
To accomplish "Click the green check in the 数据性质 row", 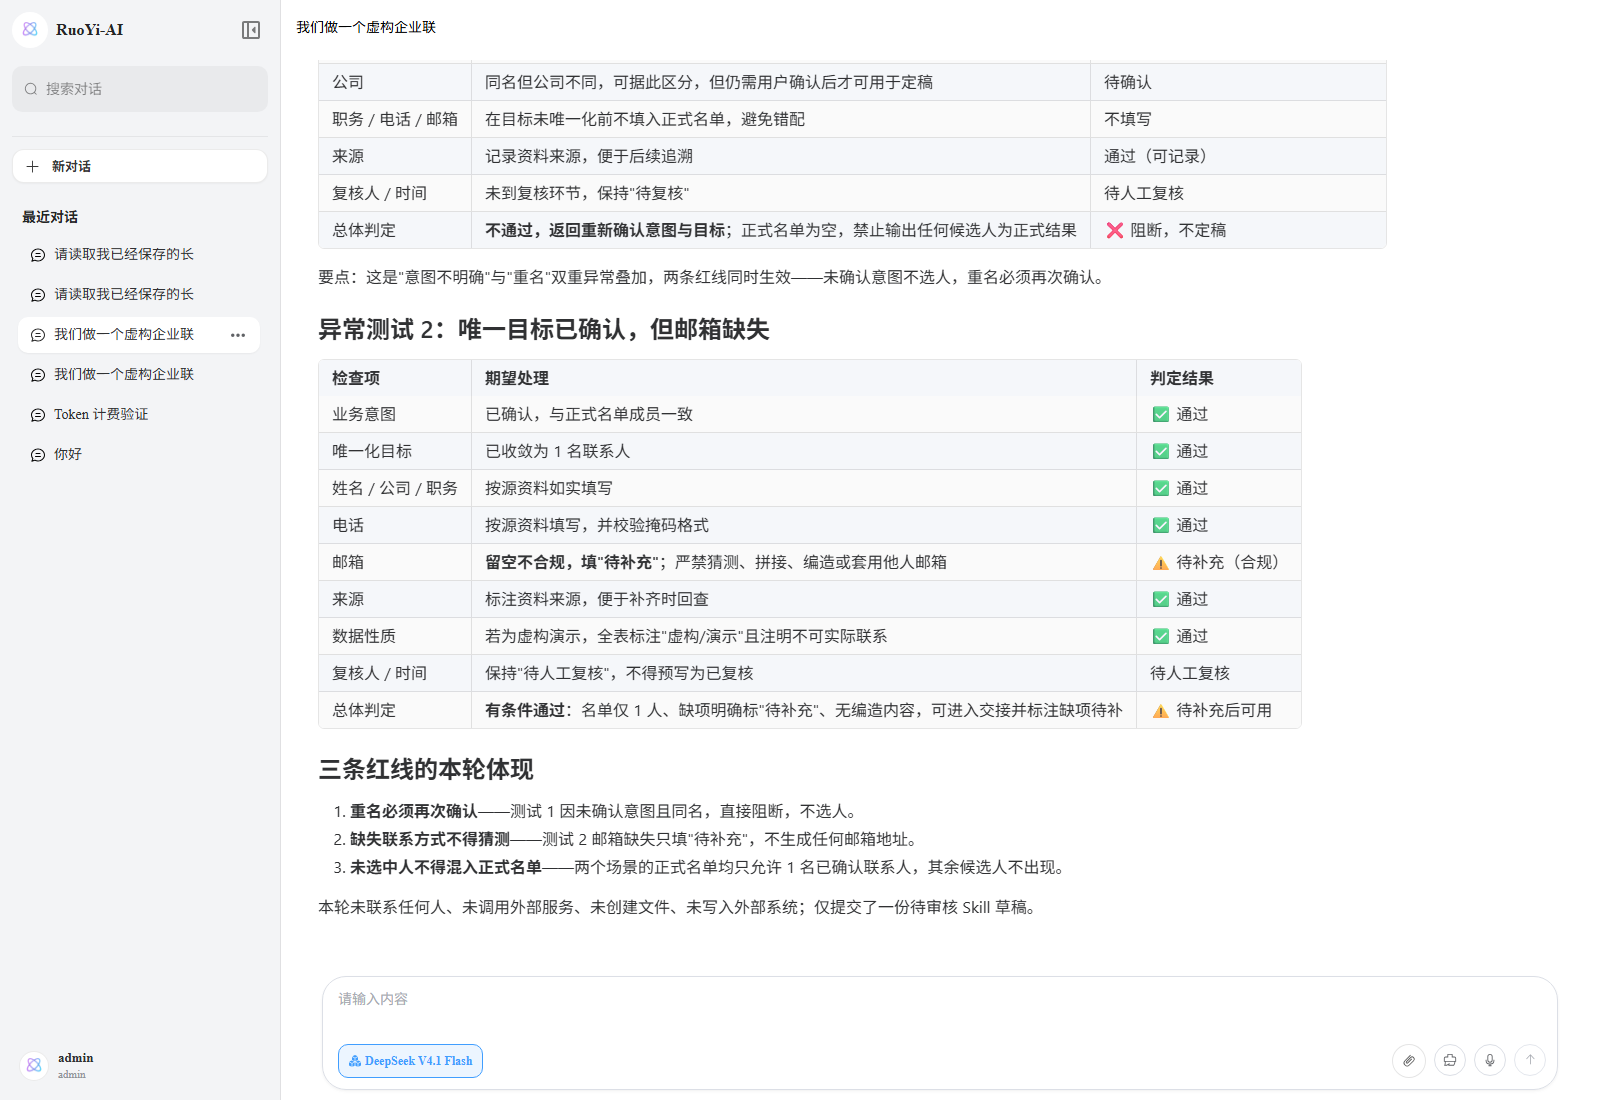I will [x=1161, y=636].
